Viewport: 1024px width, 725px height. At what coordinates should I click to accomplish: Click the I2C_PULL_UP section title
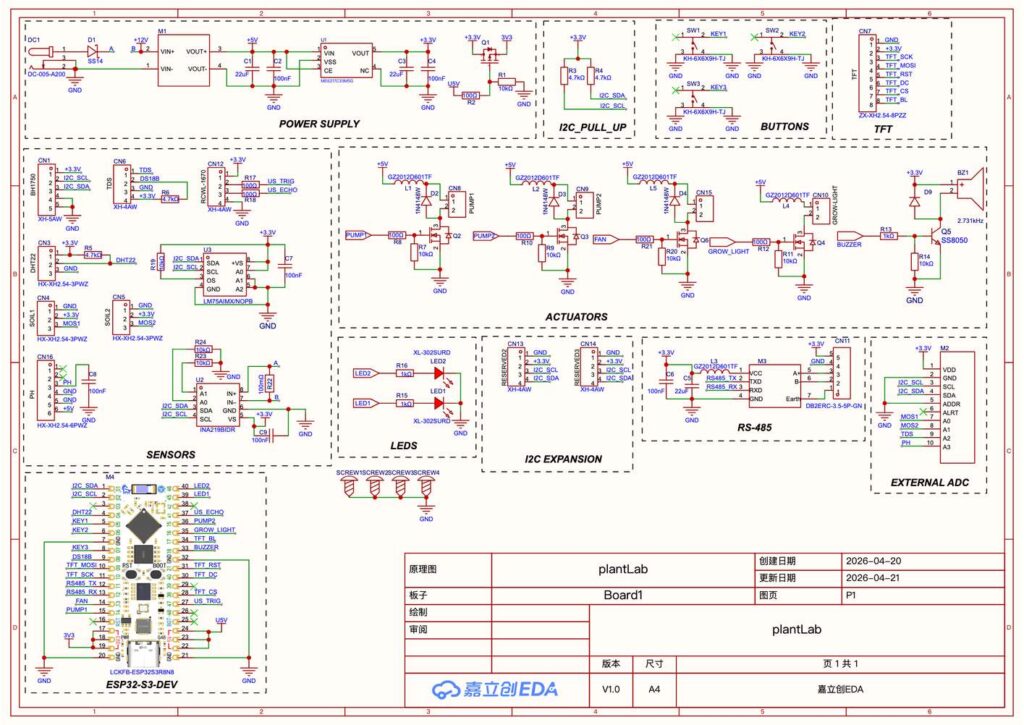592,127
